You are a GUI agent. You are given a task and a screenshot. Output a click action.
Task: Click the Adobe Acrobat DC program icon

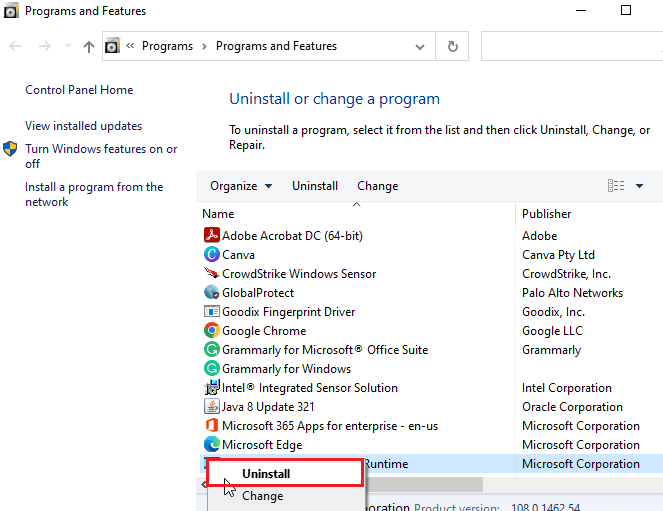[211, 235]
